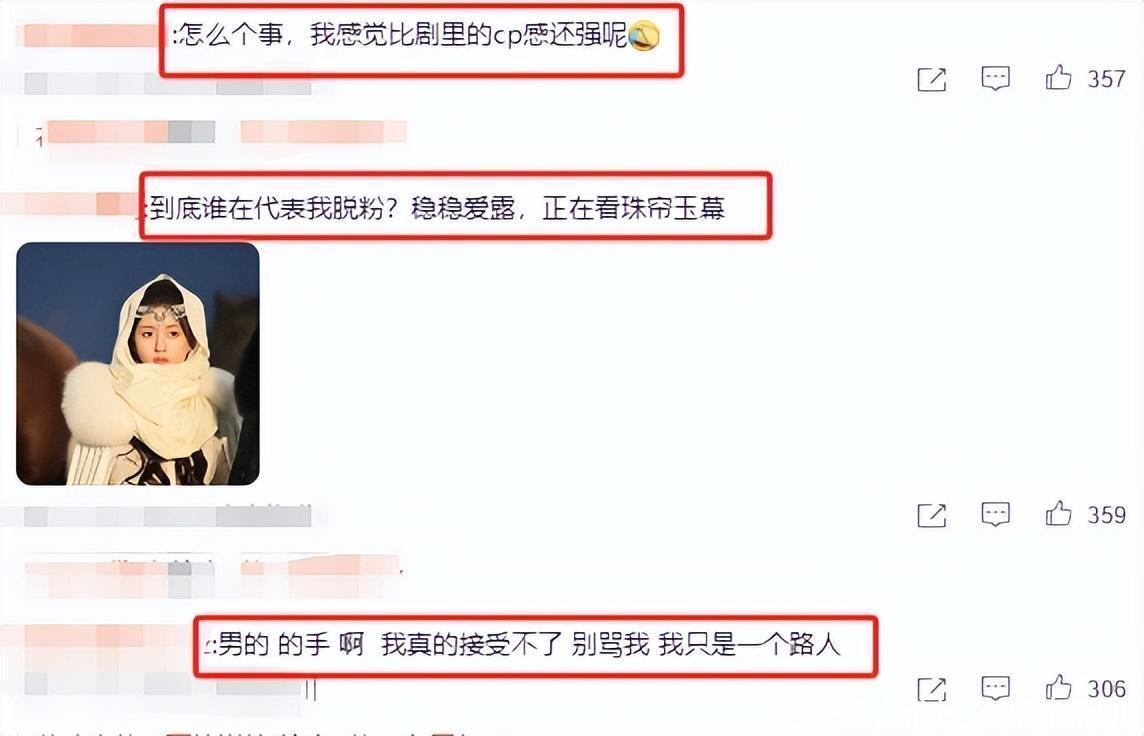The width and height of the screenshot is (1144, 736).
Task: Reply to the 到底谁在代表我脱粉 comment
Action: click(x=995, y=514)
